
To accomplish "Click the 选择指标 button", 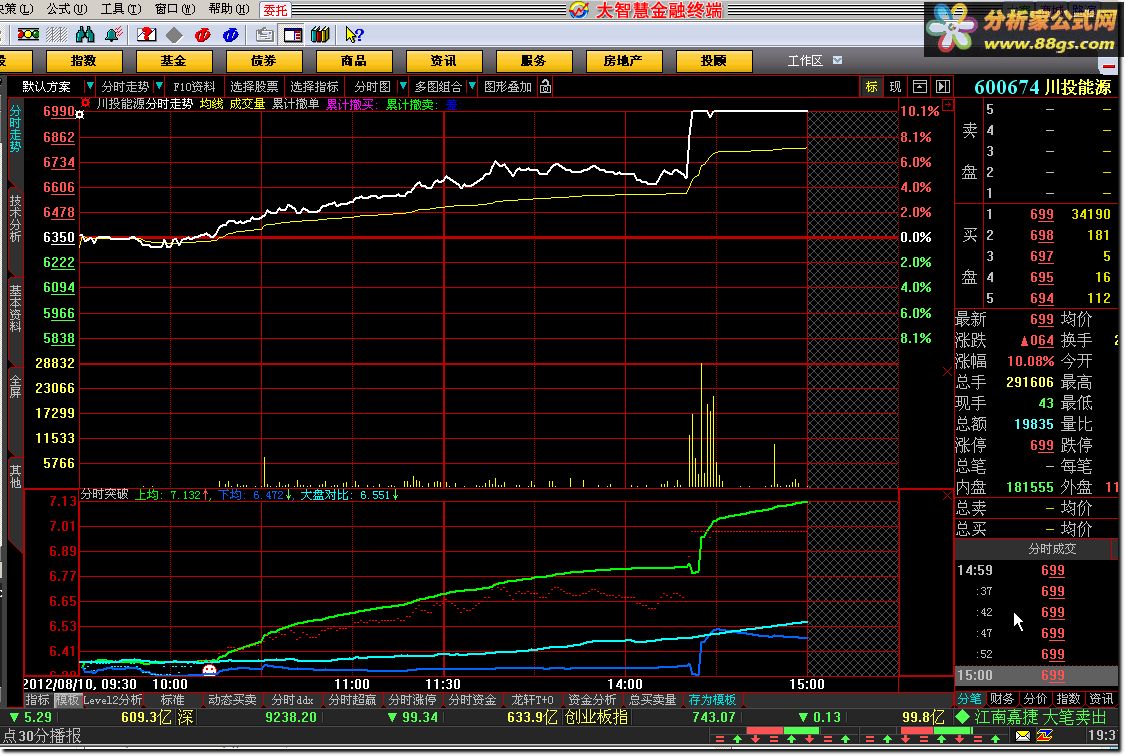I will (x=315, y=87).
